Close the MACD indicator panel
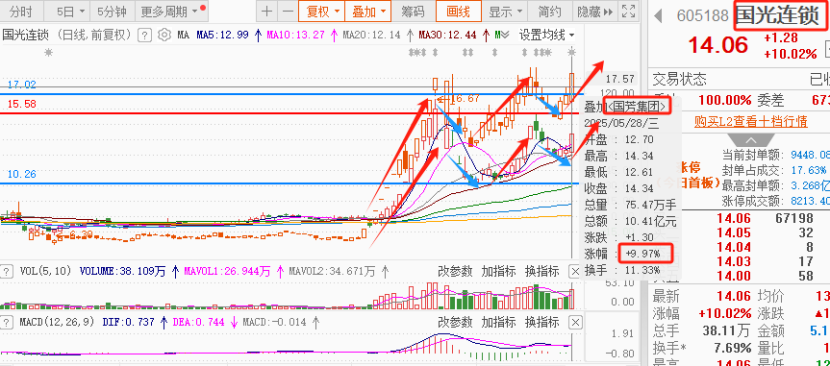830x366 pixels. click(575, 322)
